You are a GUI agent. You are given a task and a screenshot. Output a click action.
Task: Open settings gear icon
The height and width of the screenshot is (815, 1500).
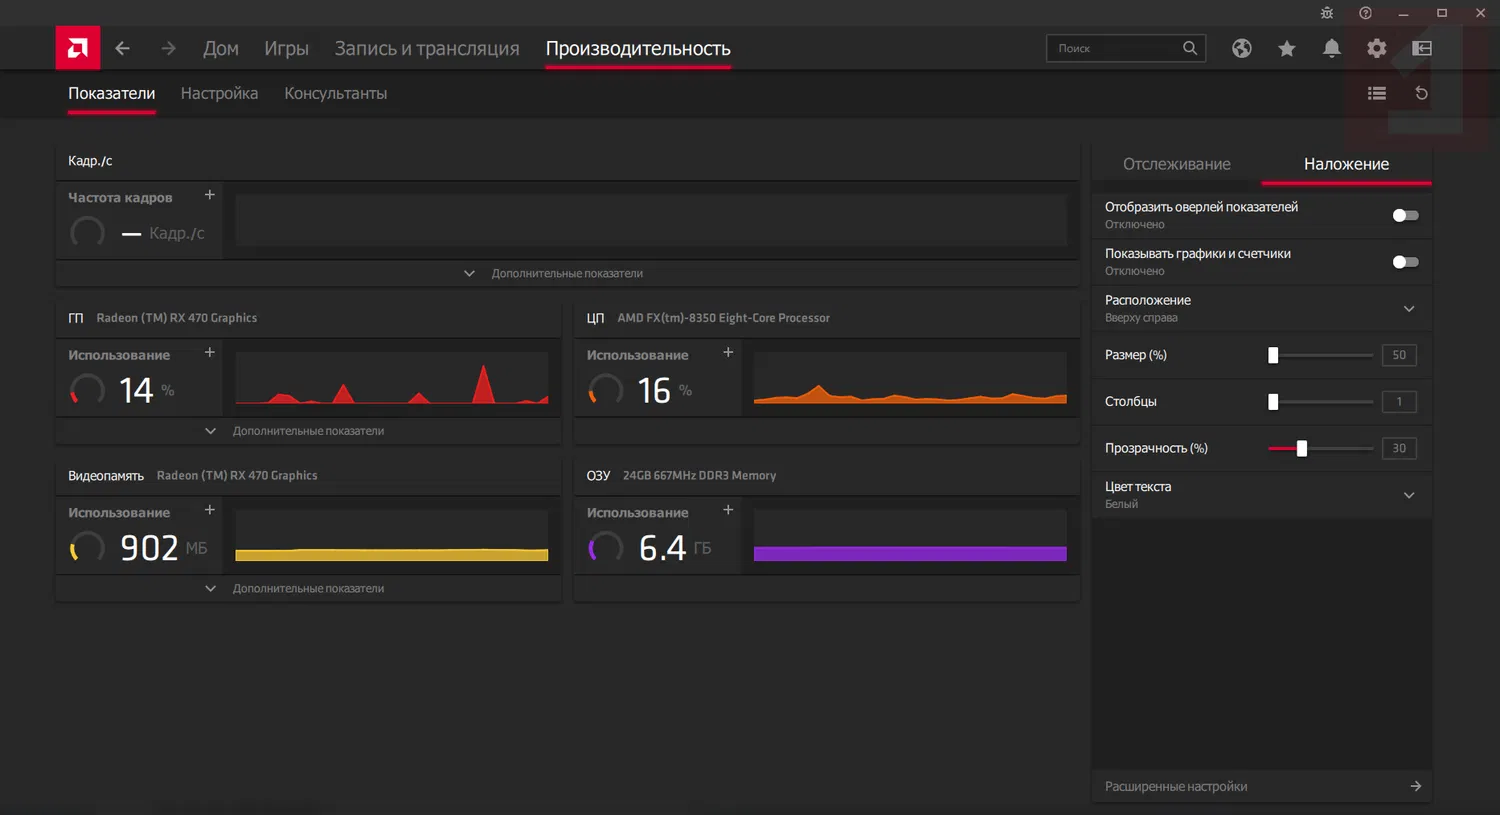click(x=1376, y=48)
